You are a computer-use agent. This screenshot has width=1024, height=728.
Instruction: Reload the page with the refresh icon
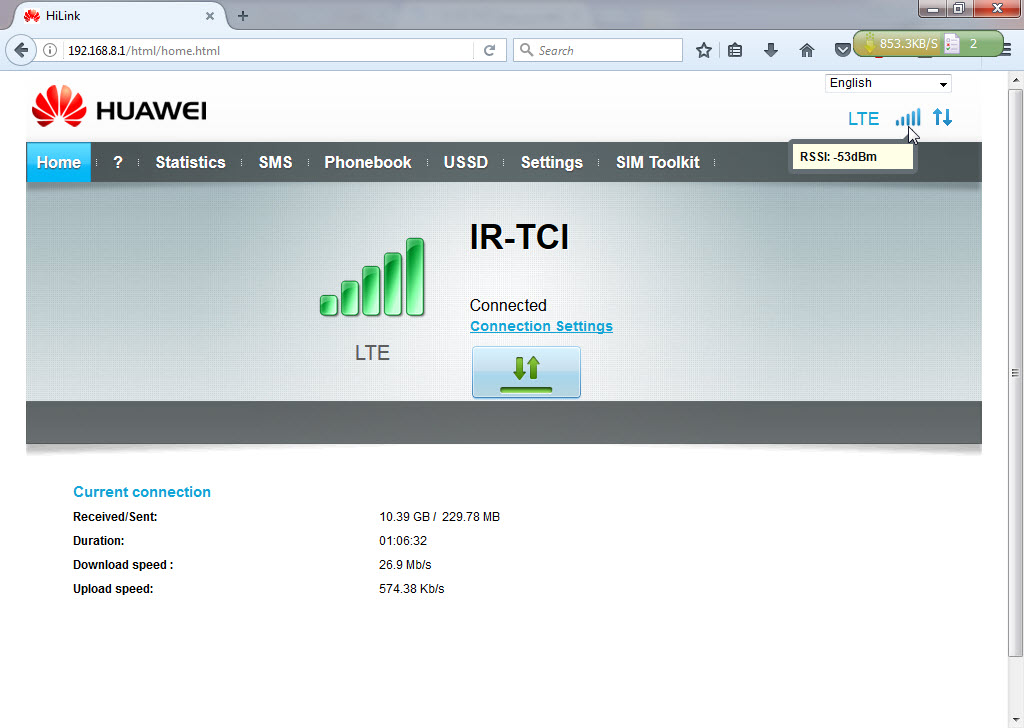point(489,50)
